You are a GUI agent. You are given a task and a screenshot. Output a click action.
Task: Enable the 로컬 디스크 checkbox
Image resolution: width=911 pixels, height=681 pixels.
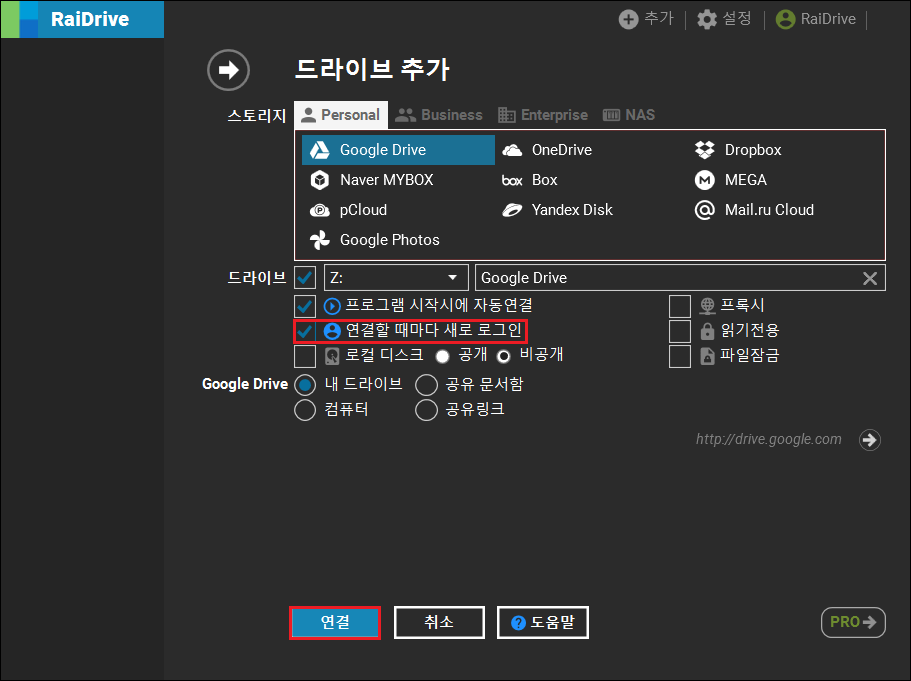tap(305, 356)
